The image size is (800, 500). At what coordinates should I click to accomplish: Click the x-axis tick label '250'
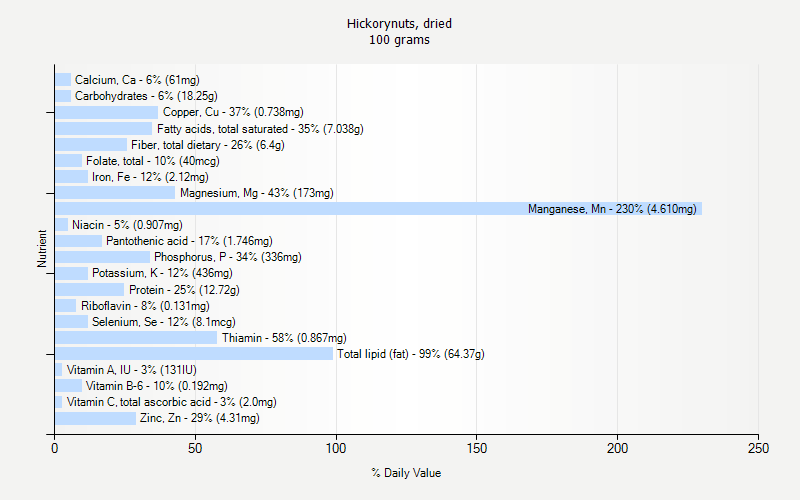pos(758,448)
